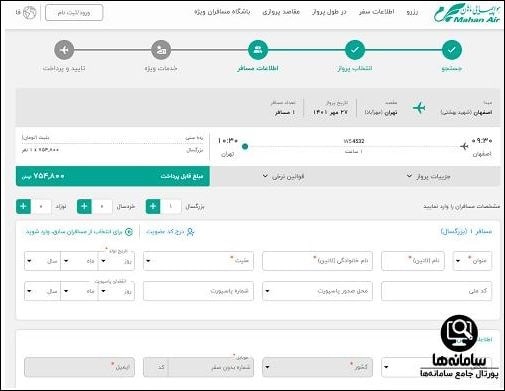Open the globe language selector icon
Viewport: 505px width, 391px height.
(29, 13)
